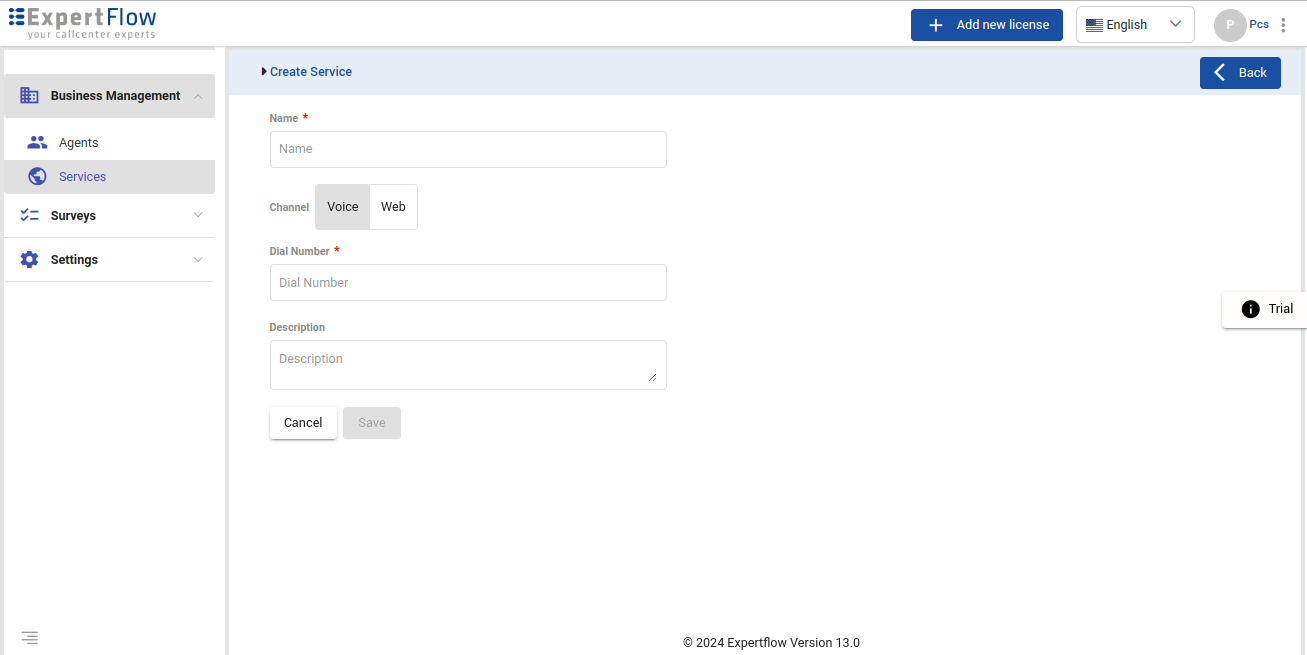The height and width of the screenshot is (655, 1307).
Task: Open the Agents menu item
Action: coord(79,143)
